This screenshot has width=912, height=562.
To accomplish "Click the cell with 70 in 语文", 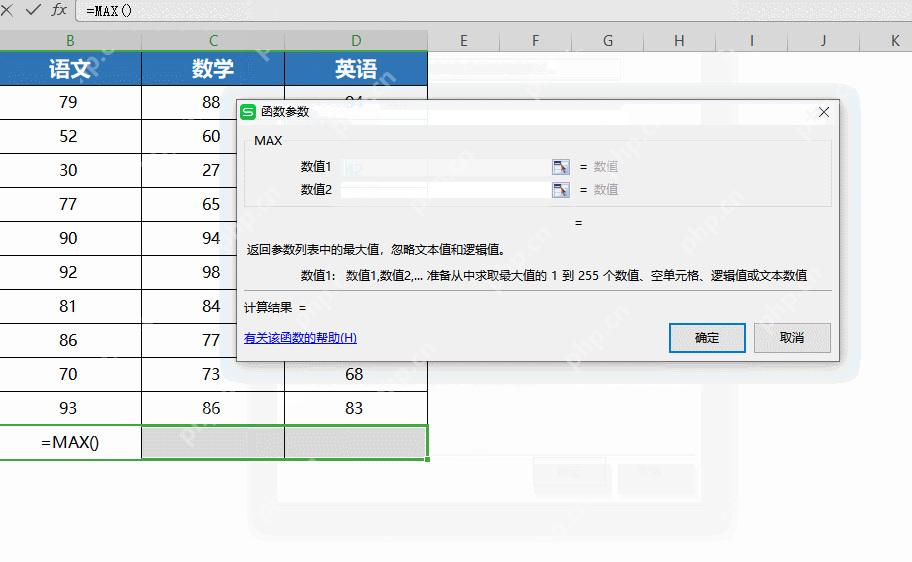I will (70, 375).
